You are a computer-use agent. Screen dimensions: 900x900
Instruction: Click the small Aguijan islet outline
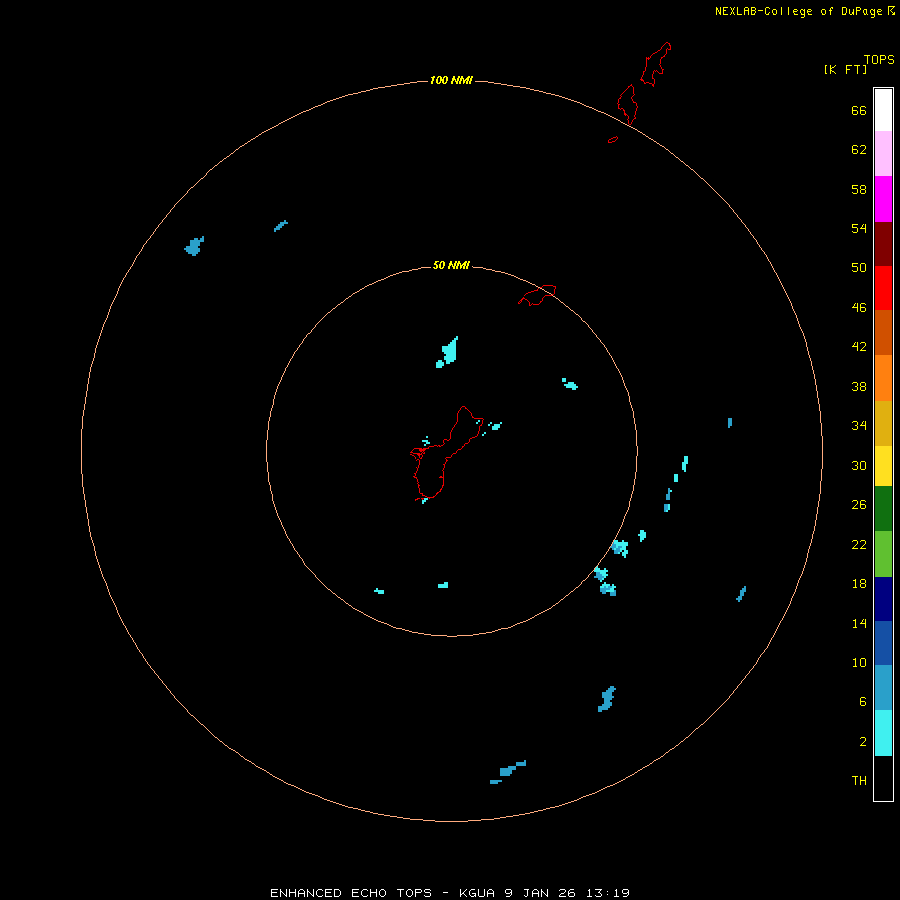point(613,139)
